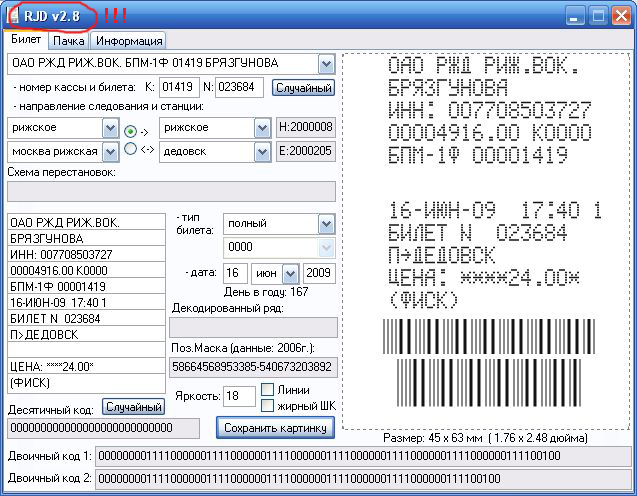The image size is (637, 496).
Task: Click the H:2000008 code field
Action: click(306, 127)
